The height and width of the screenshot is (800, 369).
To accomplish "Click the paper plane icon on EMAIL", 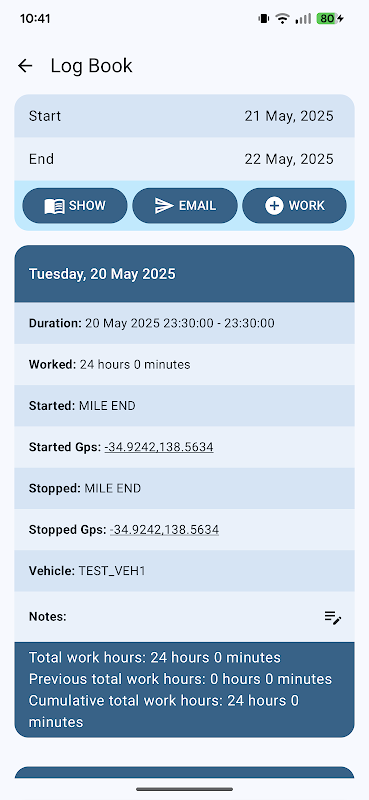I will point(164,206).
